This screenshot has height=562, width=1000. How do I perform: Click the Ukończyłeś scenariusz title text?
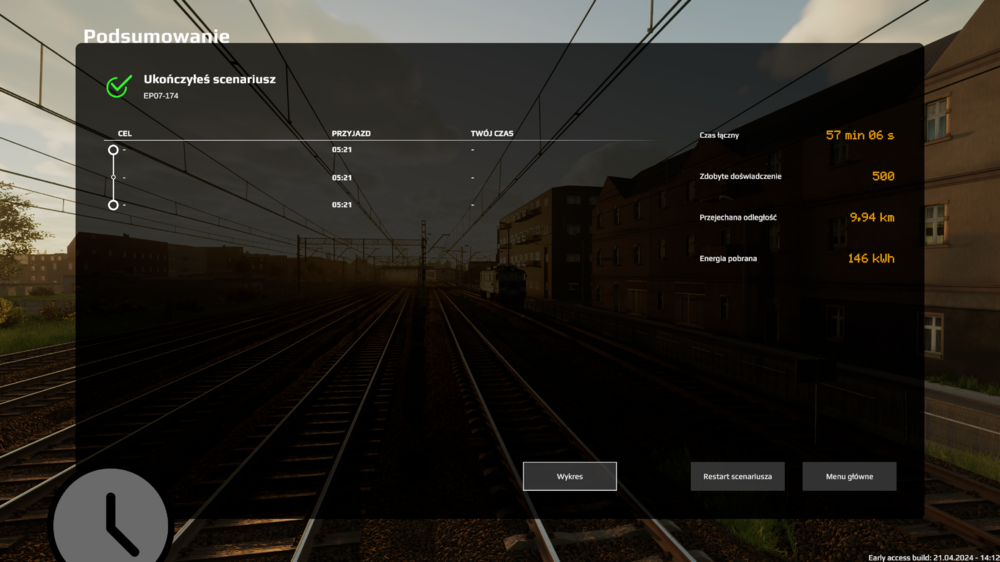pyautogui.click(x=209, y=79)
